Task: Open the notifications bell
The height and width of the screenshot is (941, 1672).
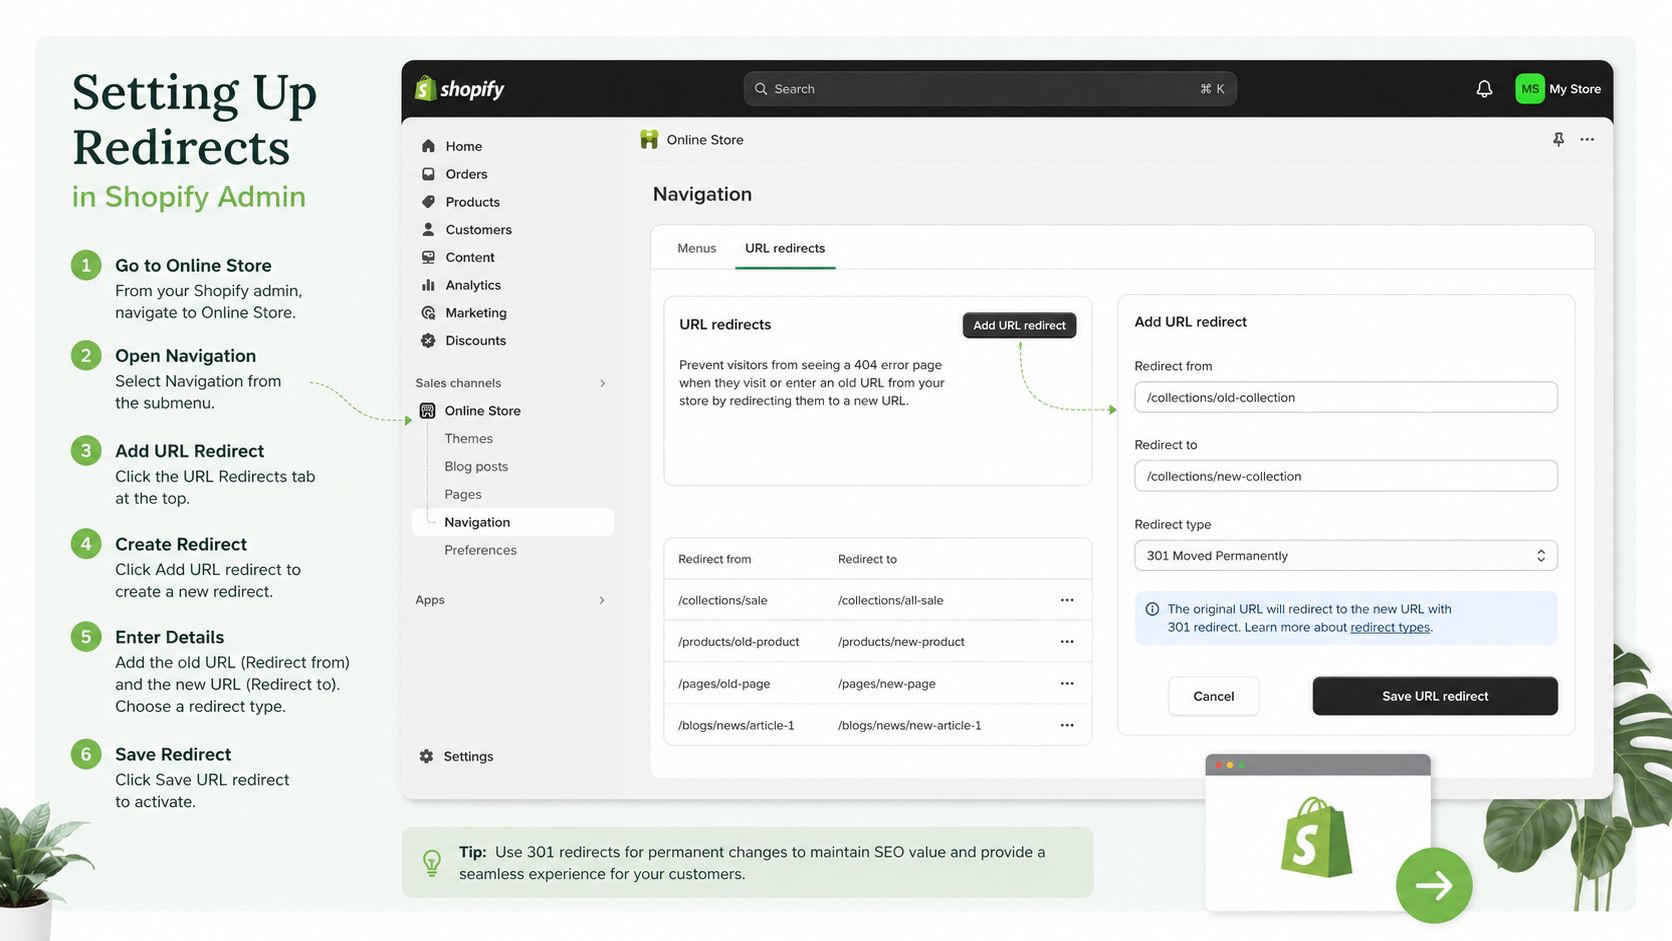Action: [1484, 89]
